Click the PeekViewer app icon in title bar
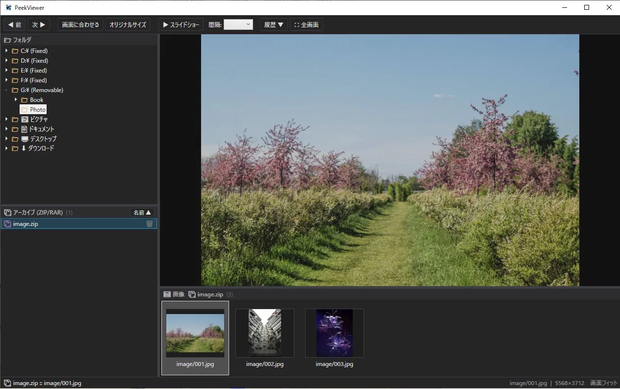The height and width of the screenshot is (389, 620). pyautogui.click(x=8, y=8)
